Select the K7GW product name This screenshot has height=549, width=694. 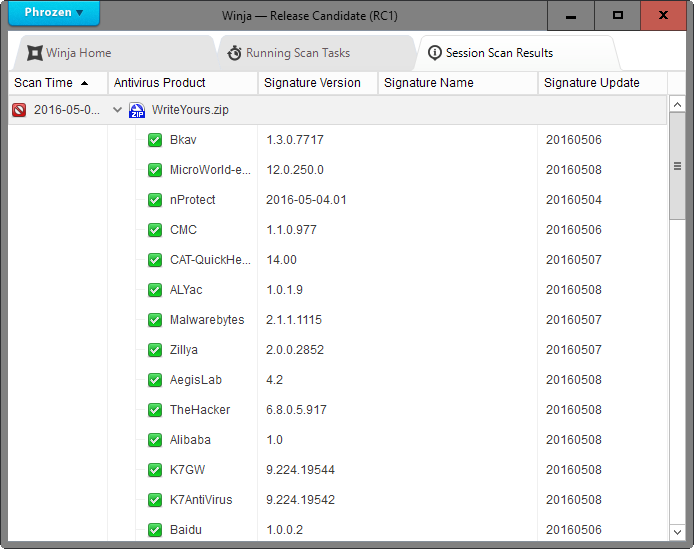click(x=188, y=470)
